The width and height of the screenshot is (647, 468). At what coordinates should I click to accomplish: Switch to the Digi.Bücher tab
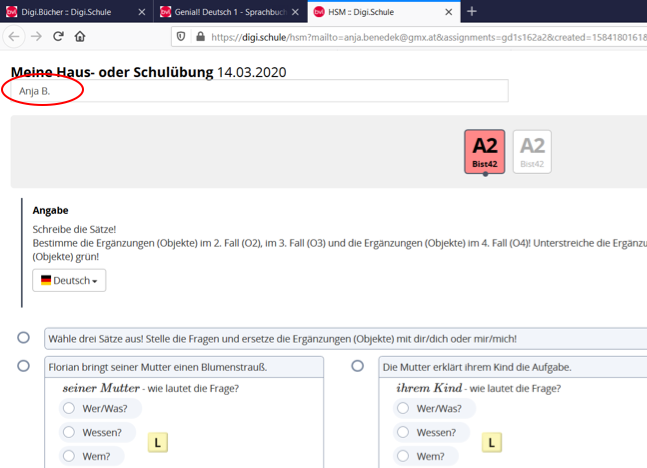point(70,11)
